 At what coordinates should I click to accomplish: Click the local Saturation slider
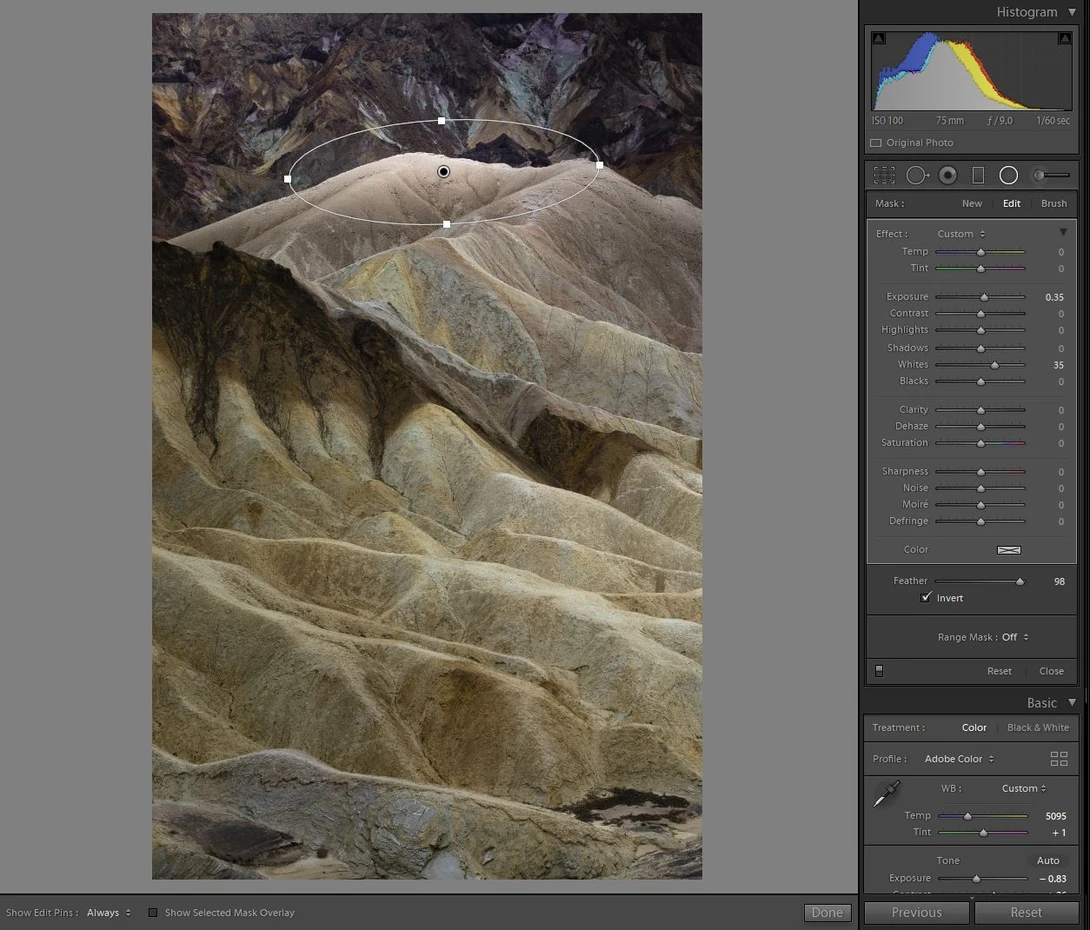pos(980,443)
